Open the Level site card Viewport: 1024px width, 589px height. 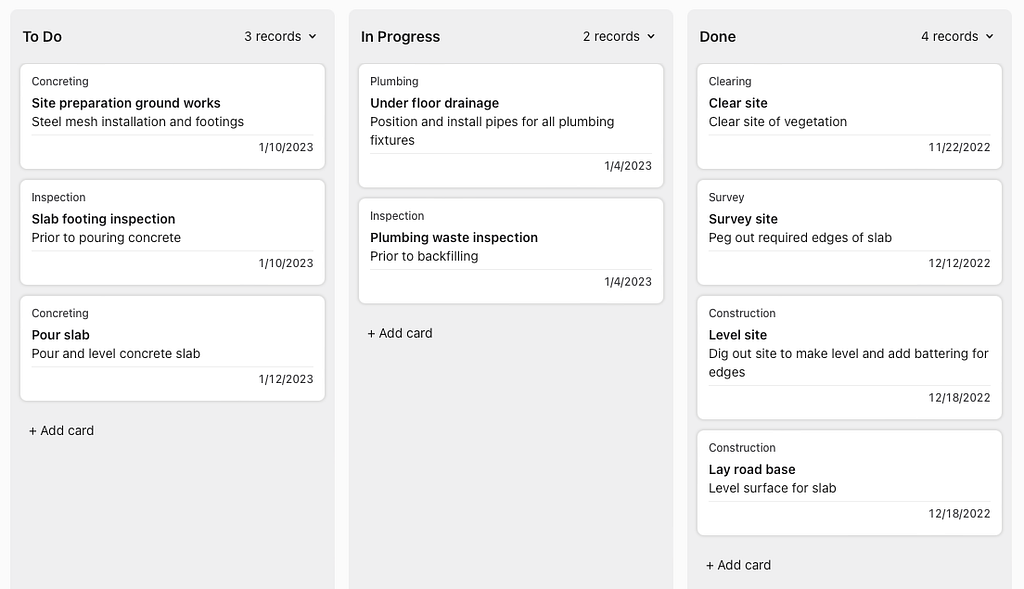(x=849, y=358)
